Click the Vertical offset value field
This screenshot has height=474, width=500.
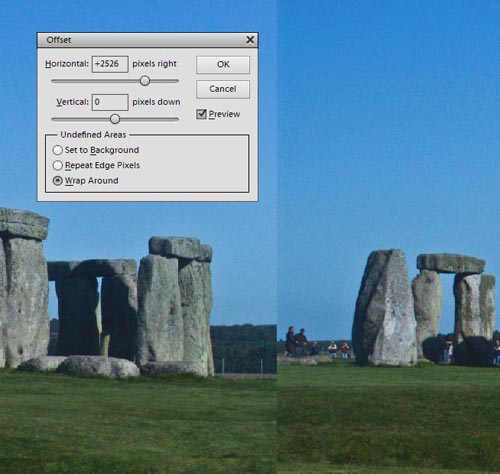coord(110,102)
